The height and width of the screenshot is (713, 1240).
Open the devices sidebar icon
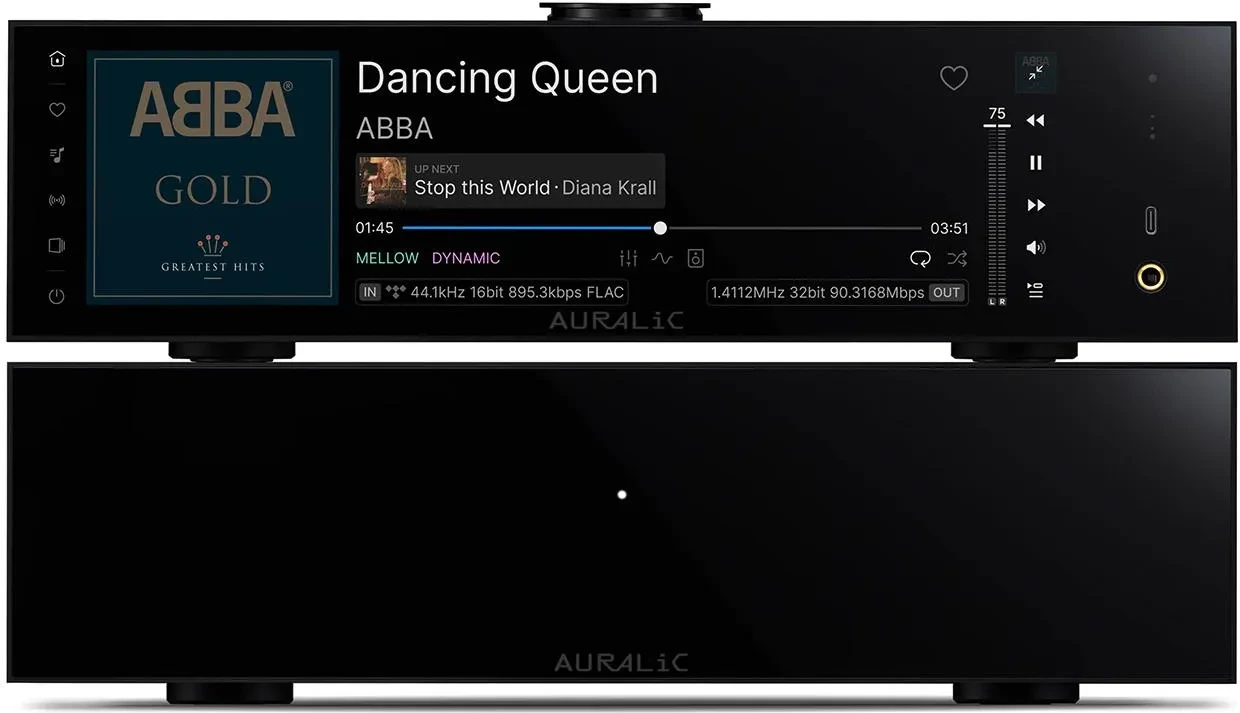coord(57,245)
